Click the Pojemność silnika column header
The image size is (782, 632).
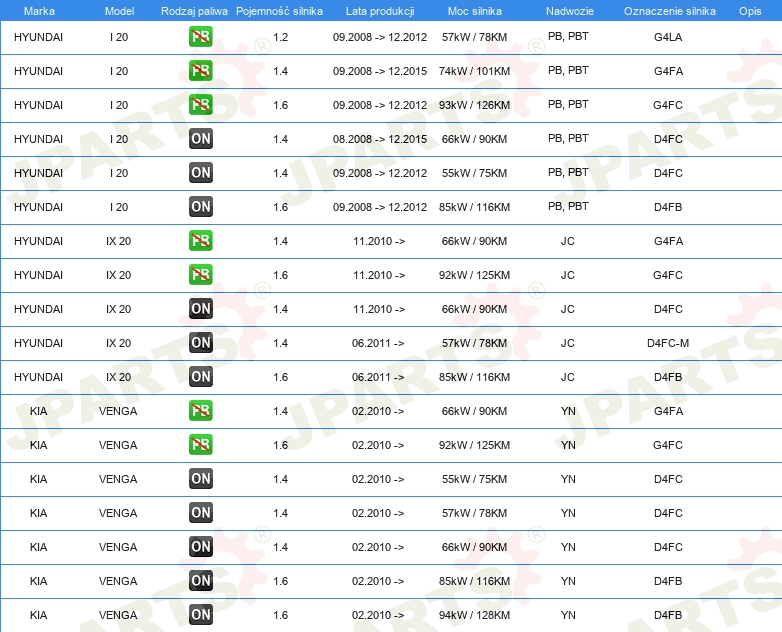pos(279,11)
